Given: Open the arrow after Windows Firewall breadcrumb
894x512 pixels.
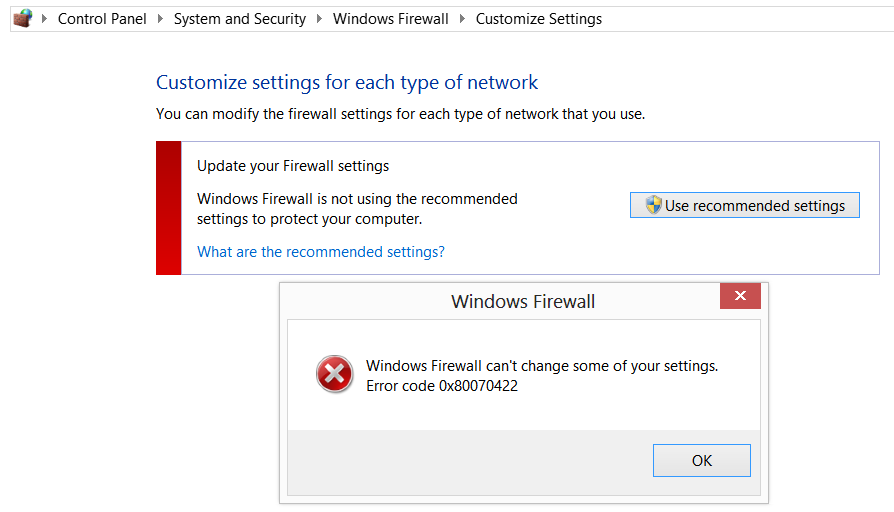Looking at the screenshot, I should pyautogui.click(x=462, y=19).
